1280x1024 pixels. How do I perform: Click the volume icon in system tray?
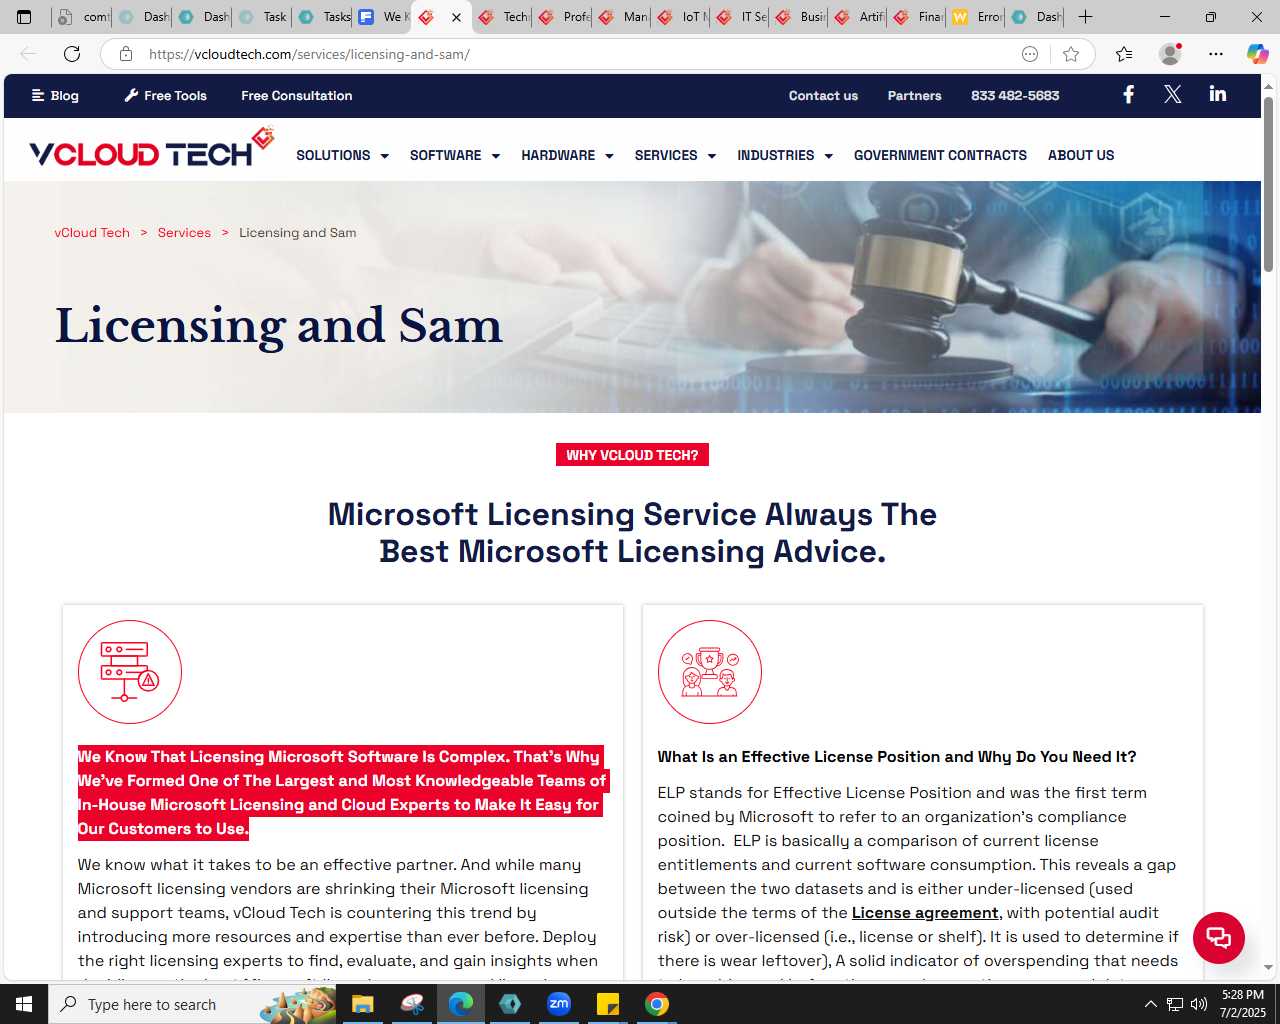[x=1199, y=1004]
